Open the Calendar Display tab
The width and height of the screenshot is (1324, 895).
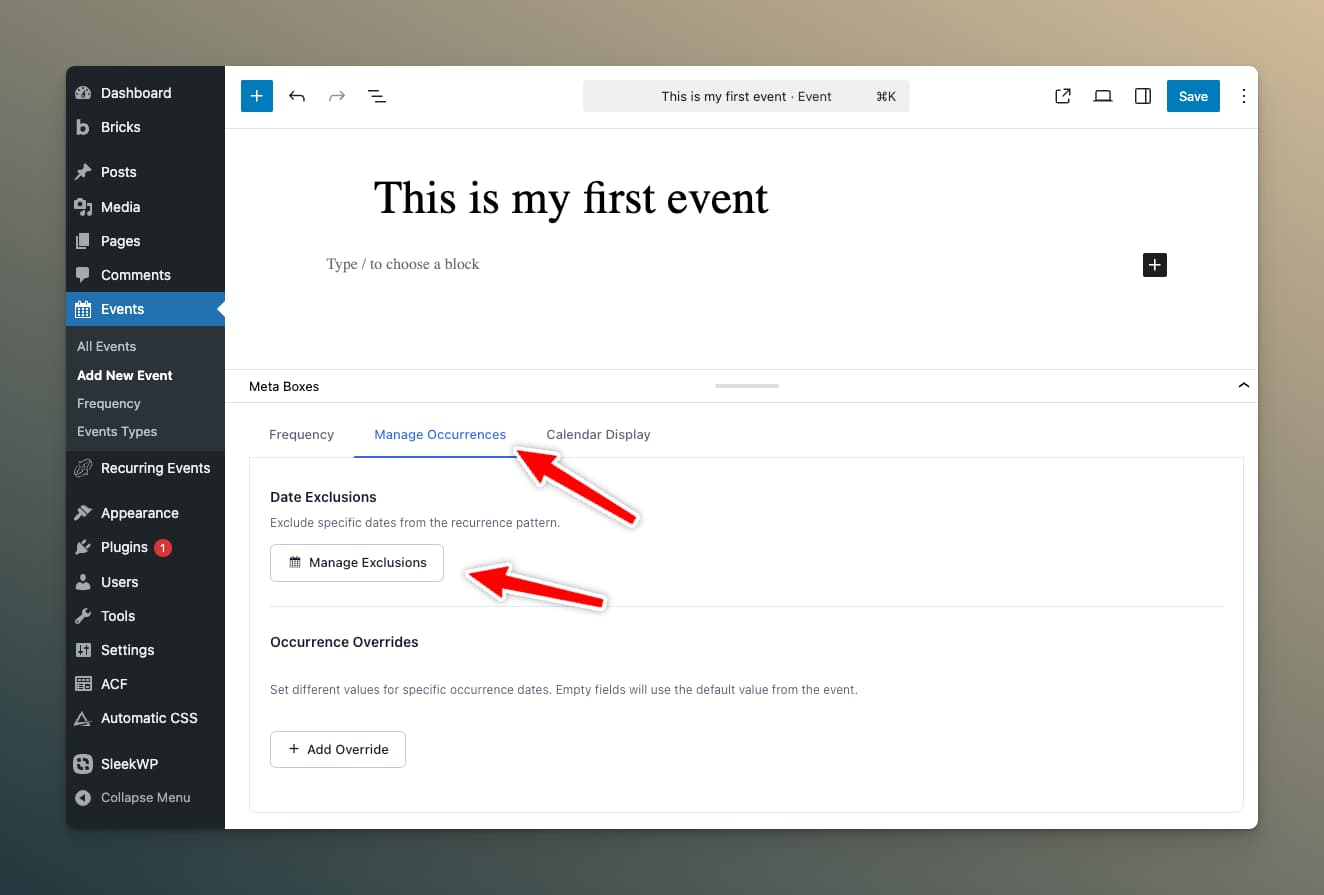point(598,434)
